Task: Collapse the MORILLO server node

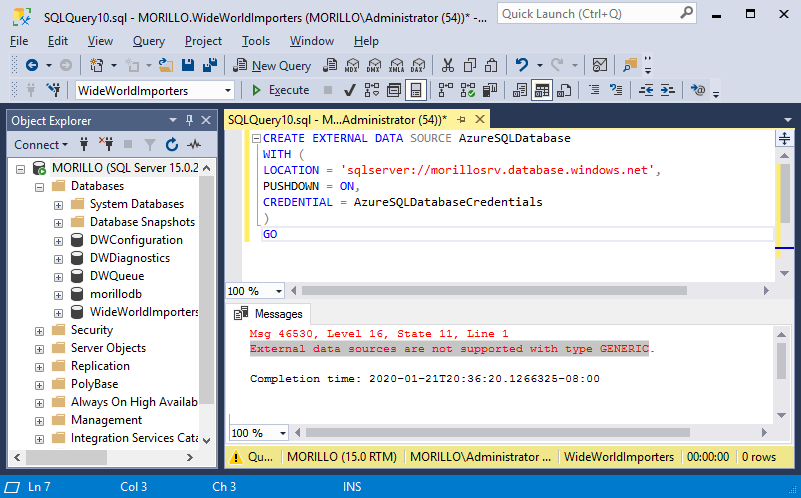Action: click(x=20, y=169)
